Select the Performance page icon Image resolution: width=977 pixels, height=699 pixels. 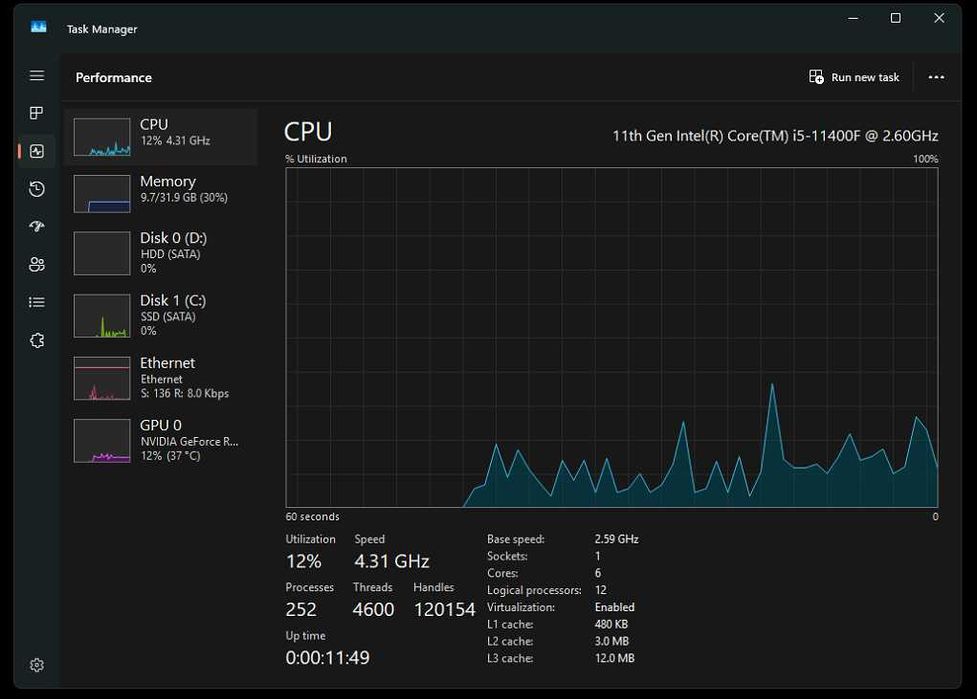click(37, 152)
